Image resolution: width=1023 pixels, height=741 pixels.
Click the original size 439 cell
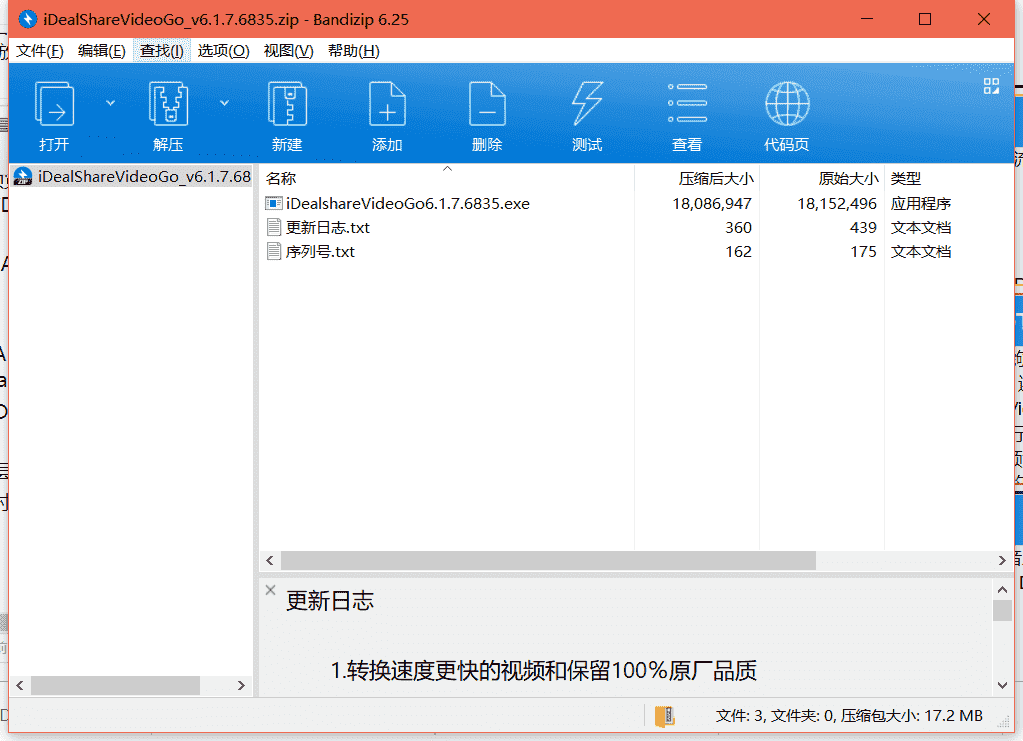coord(863,228)
